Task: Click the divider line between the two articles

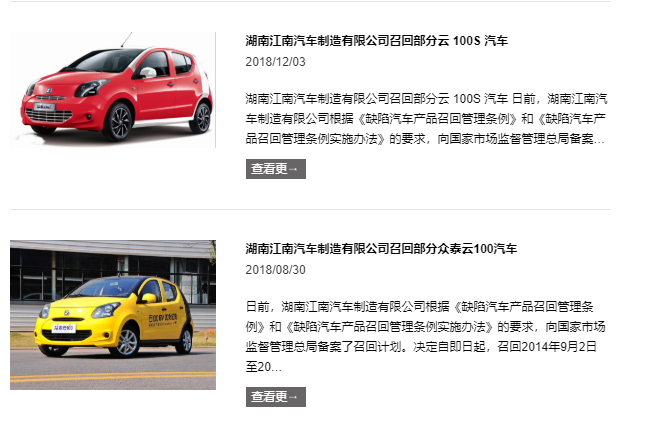Action: click(x=310, y=210)
